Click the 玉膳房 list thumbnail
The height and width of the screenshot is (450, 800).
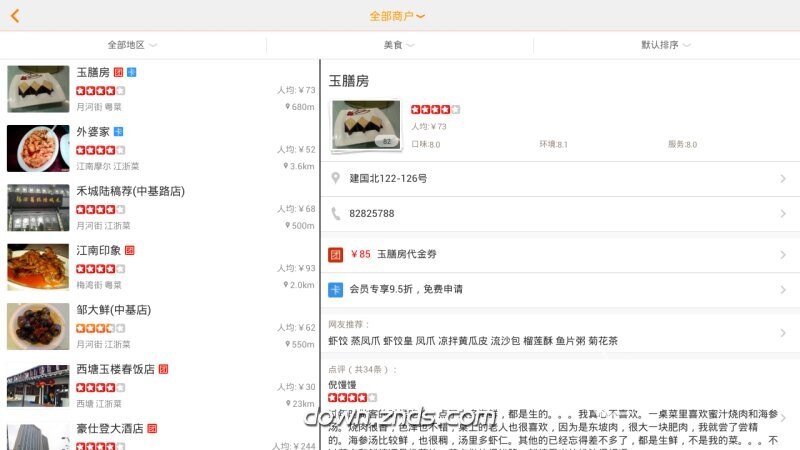[38, 89]
